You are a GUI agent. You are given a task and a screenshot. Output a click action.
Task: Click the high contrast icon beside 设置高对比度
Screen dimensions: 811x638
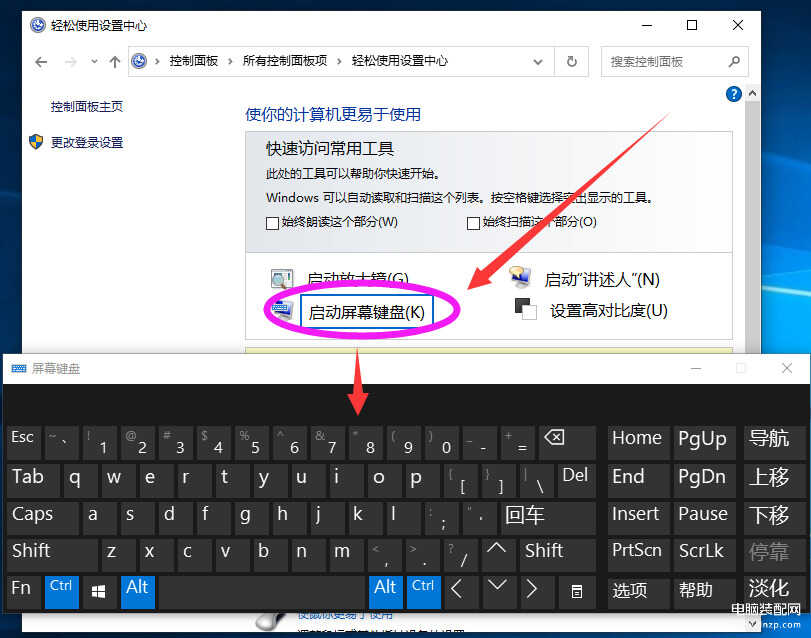(525, 309)
